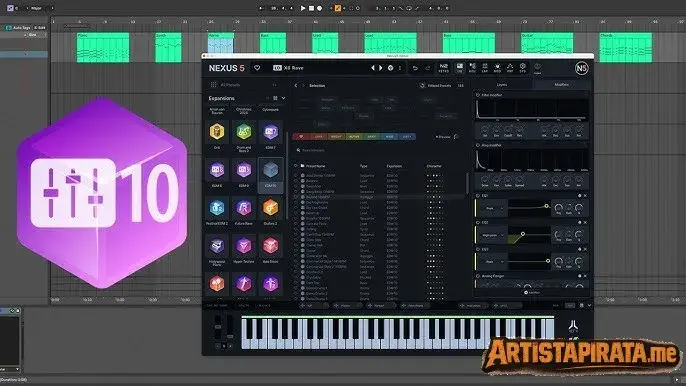Remove EQ1 effect with its X button
686x386 pixels.
[x=585, y=196]
